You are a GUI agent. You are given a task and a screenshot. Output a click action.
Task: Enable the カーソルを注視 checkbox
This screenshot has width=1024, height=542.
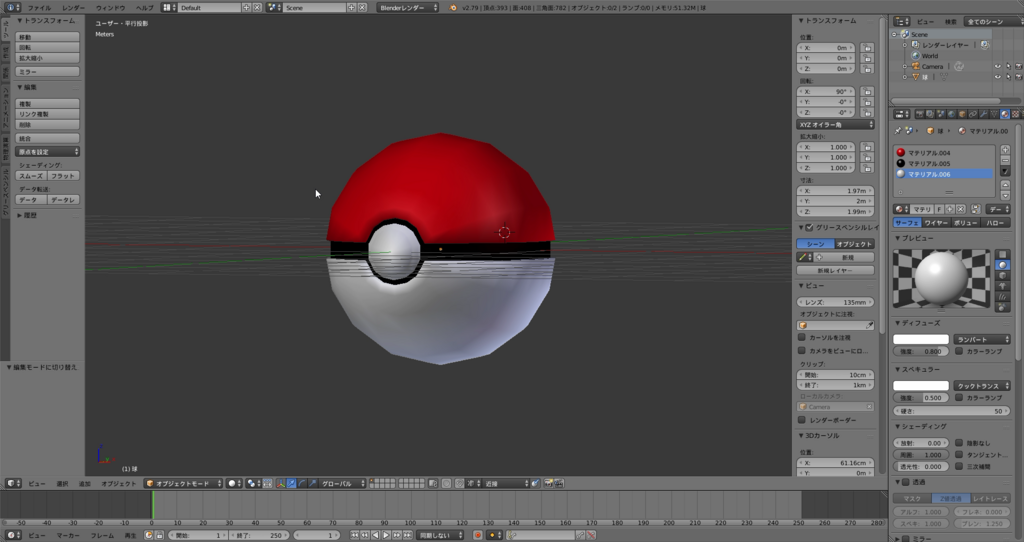click(x=802, y=338)
